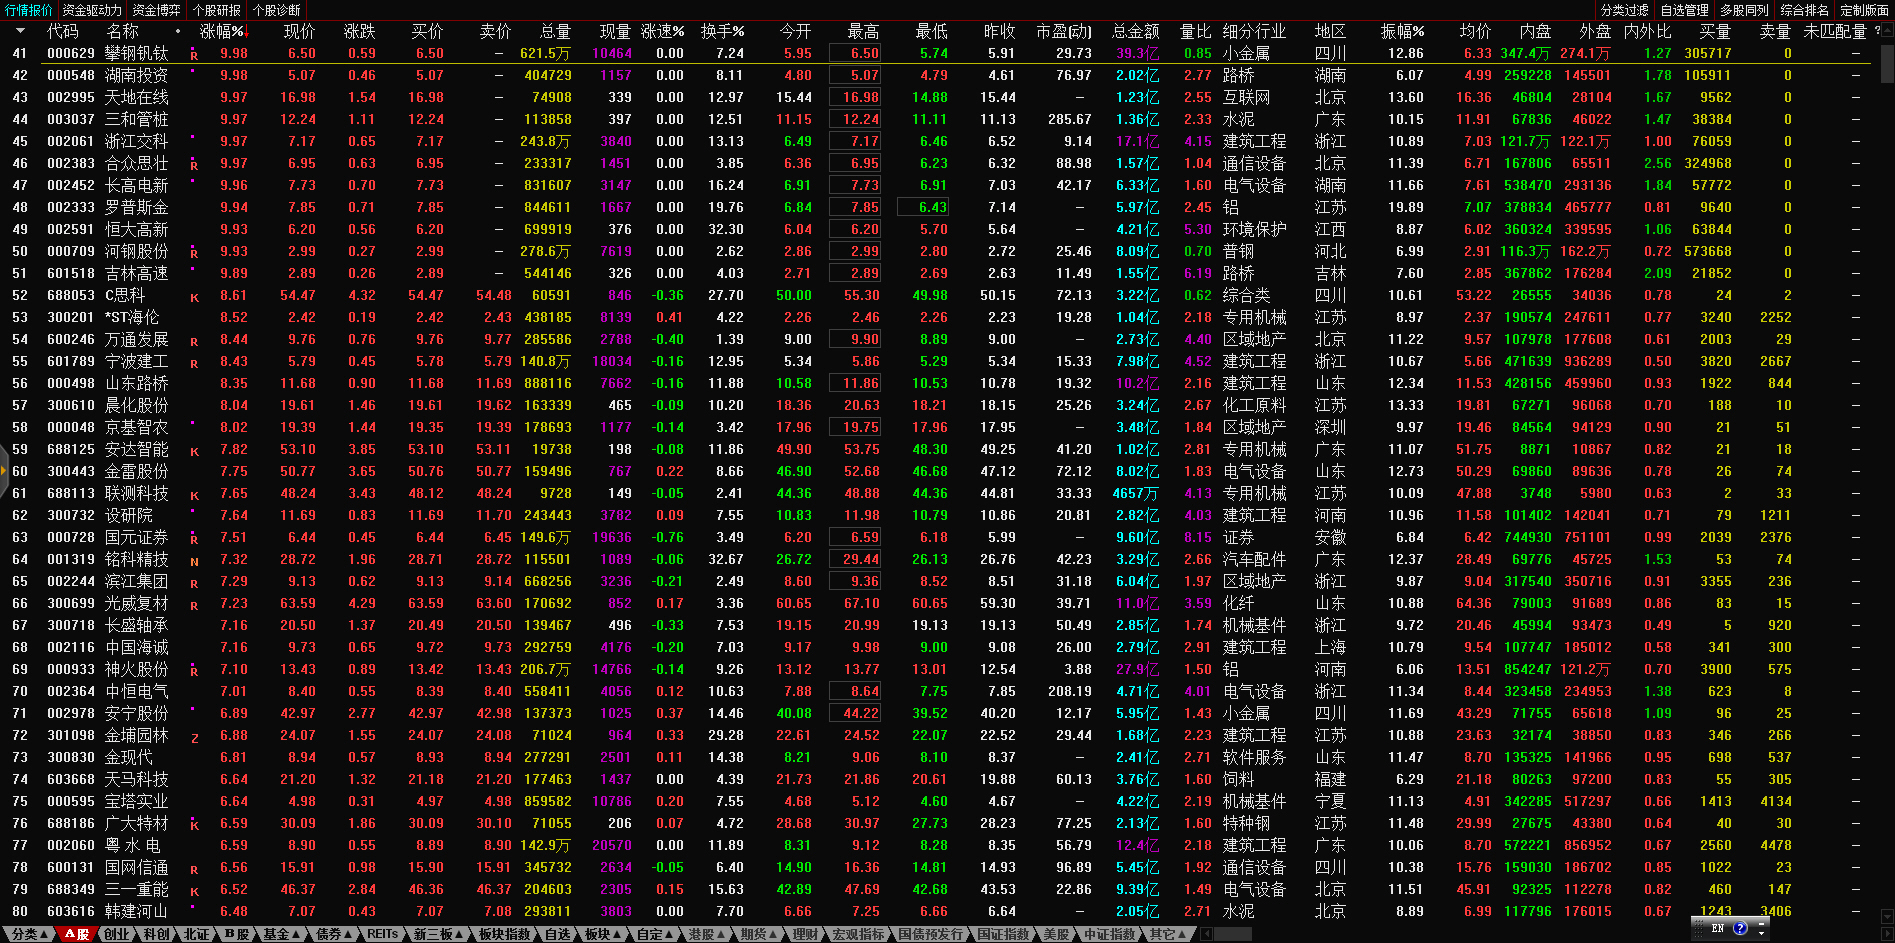Switch to the 资金驱动力 tab
The width and height of the screenshot is (1895, 943).
pyautogui.click(x=91, y=10)
